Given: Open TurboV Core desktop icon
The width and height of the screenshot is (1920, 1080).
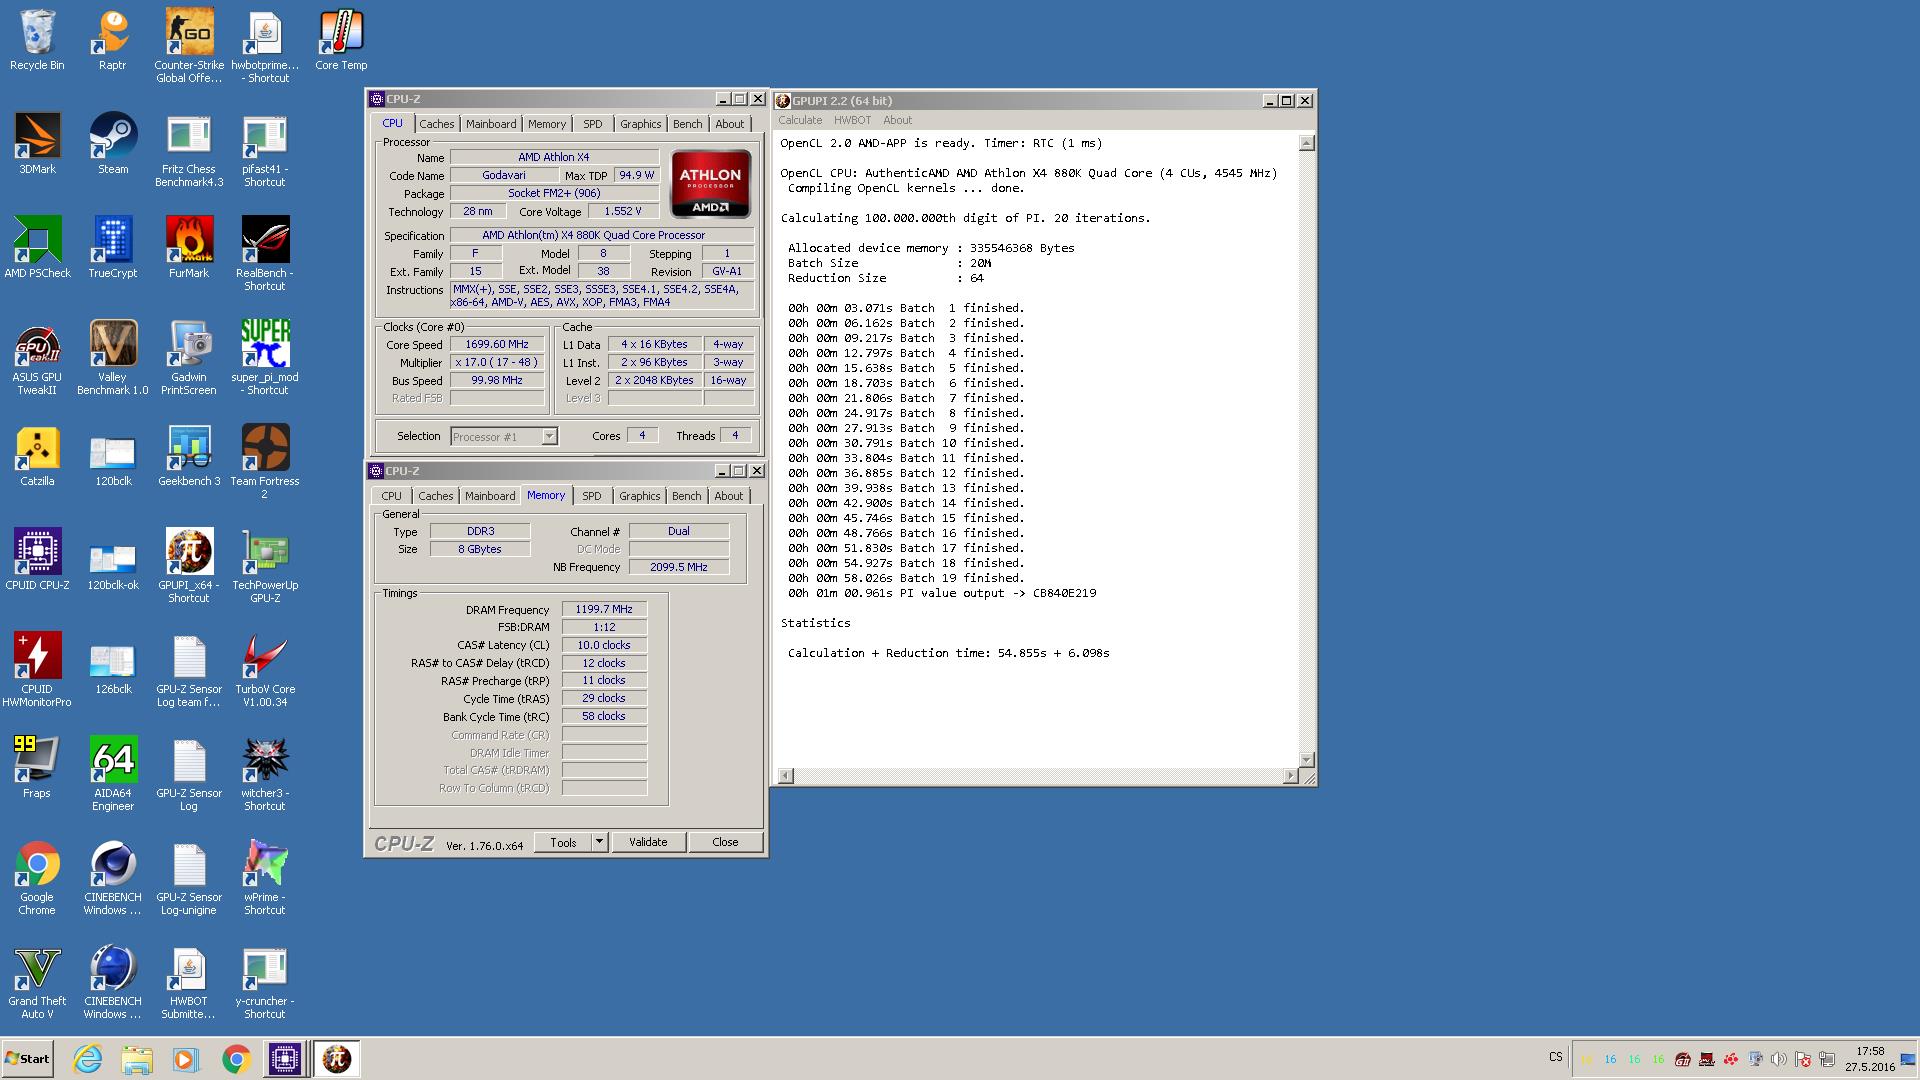Looking at the screenshot, I should point(265,670).
